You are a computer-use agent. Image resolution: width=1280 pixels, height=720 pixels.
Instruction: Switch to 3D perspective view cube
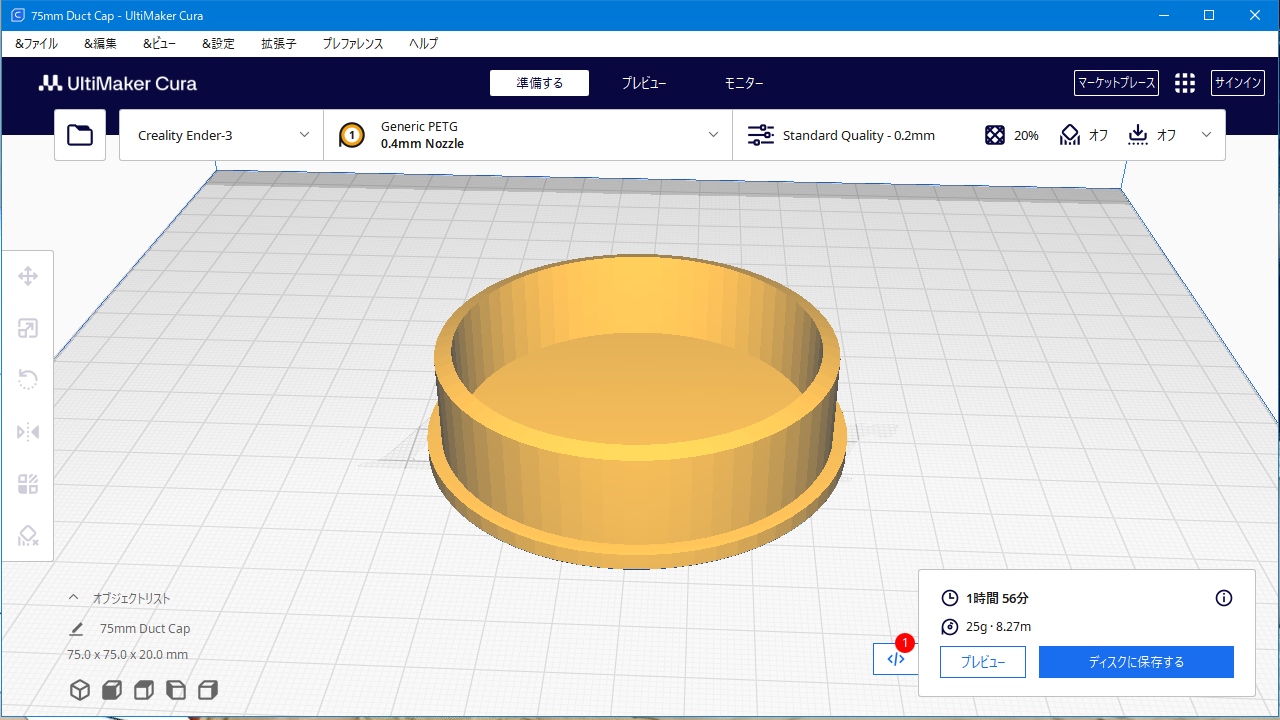79,690
